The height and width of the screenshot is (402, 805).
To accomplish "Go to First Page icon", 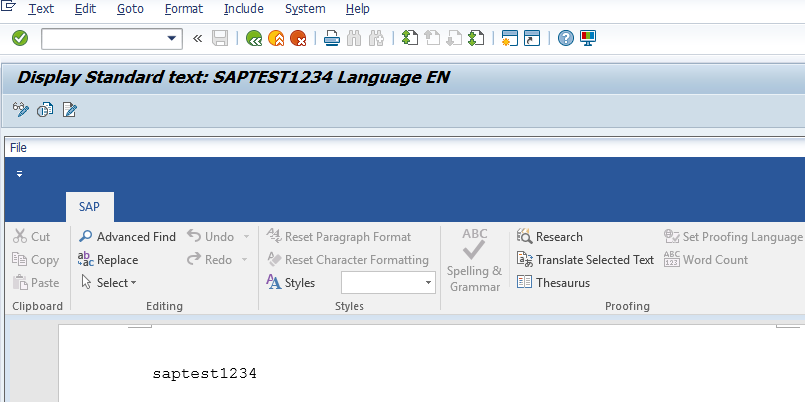I will 410,39.
